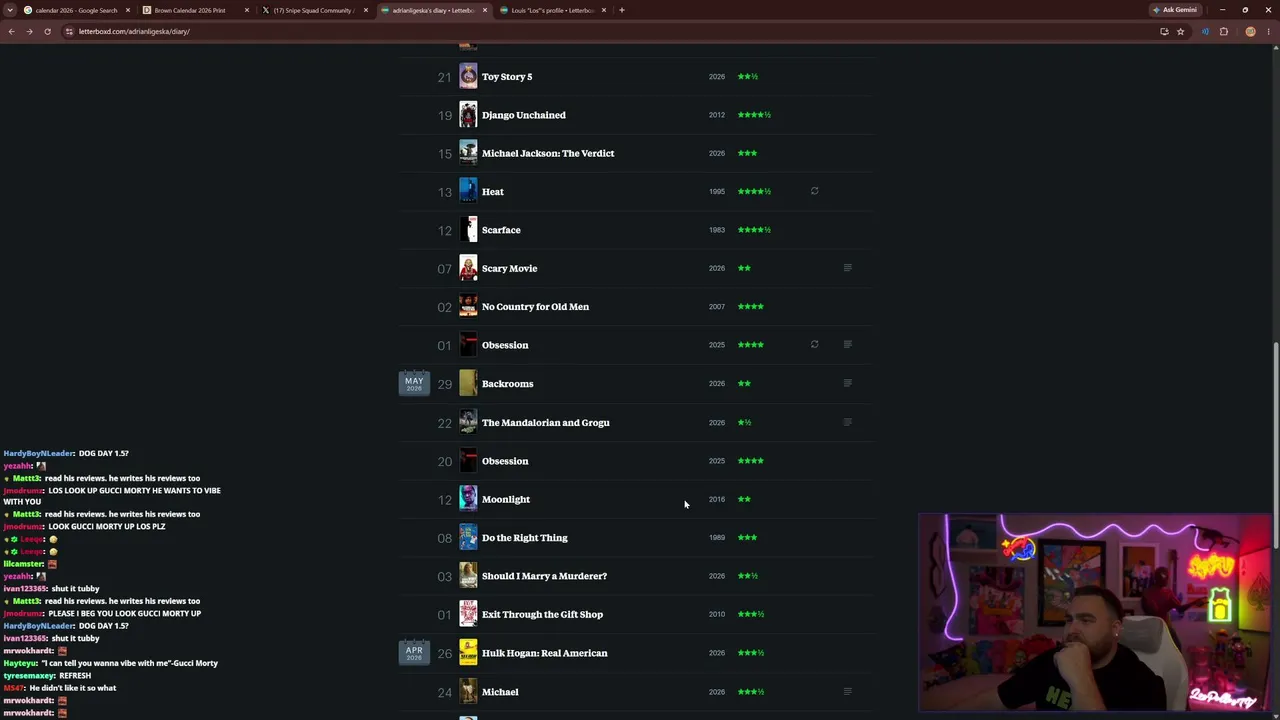Click No Country for Old Men title
This screenshot has width=1280, height=720.
point(535,307)
